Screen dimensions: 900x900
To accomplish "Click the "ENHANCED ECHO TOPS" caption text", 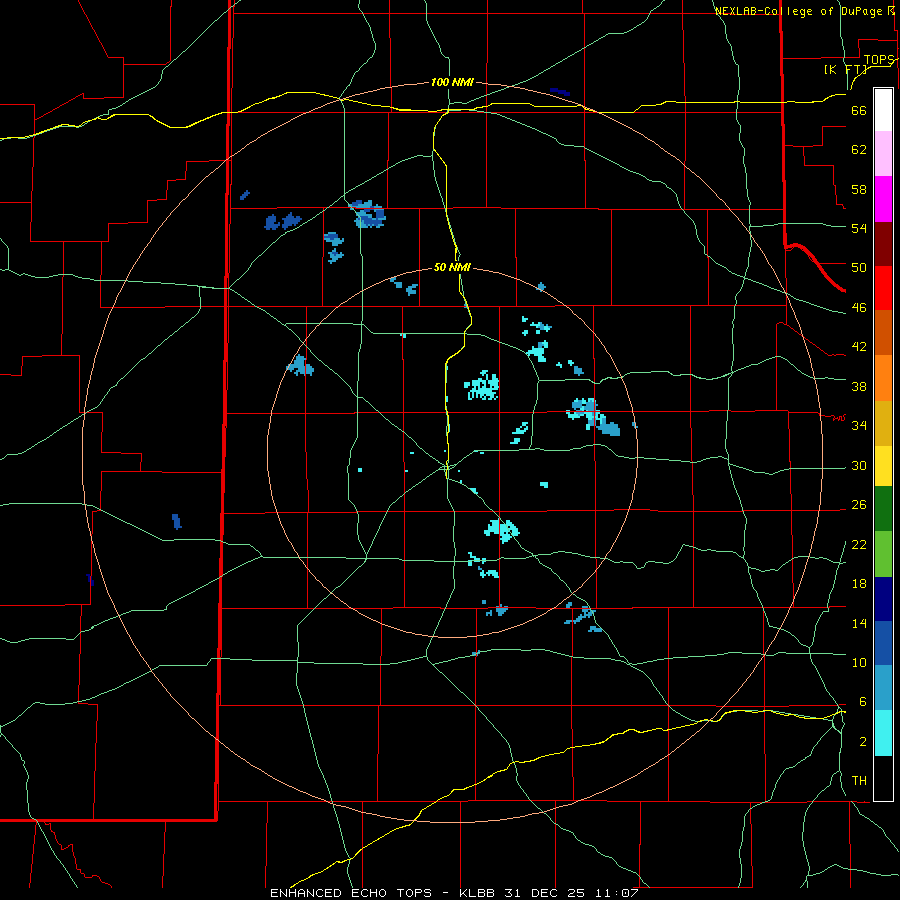I will click(x=351, y=893).
